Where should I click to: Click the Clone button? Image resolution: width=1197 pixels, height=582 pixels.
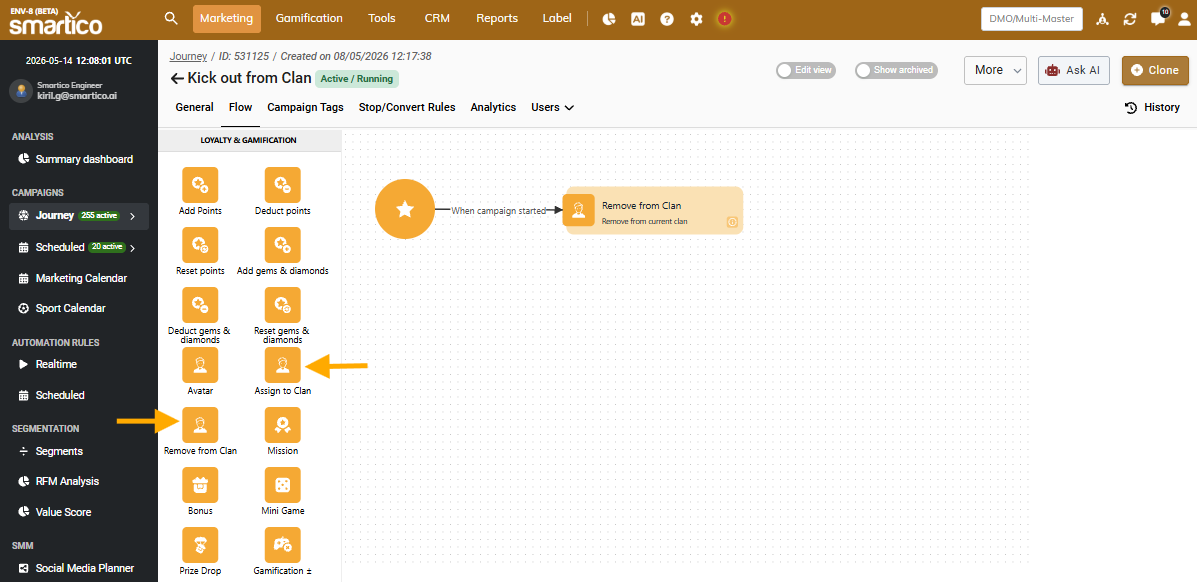(x=1155, y=70)
